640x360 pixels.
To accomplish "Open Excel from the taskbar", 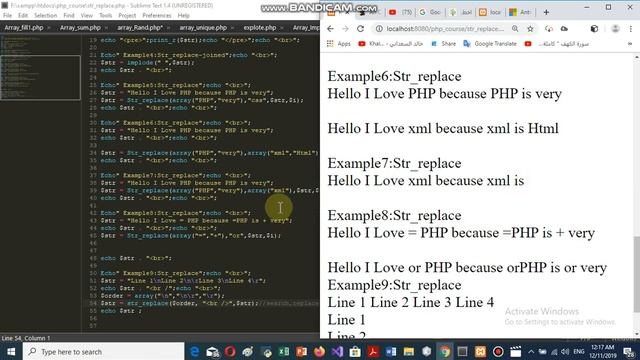I will point(284,351).
